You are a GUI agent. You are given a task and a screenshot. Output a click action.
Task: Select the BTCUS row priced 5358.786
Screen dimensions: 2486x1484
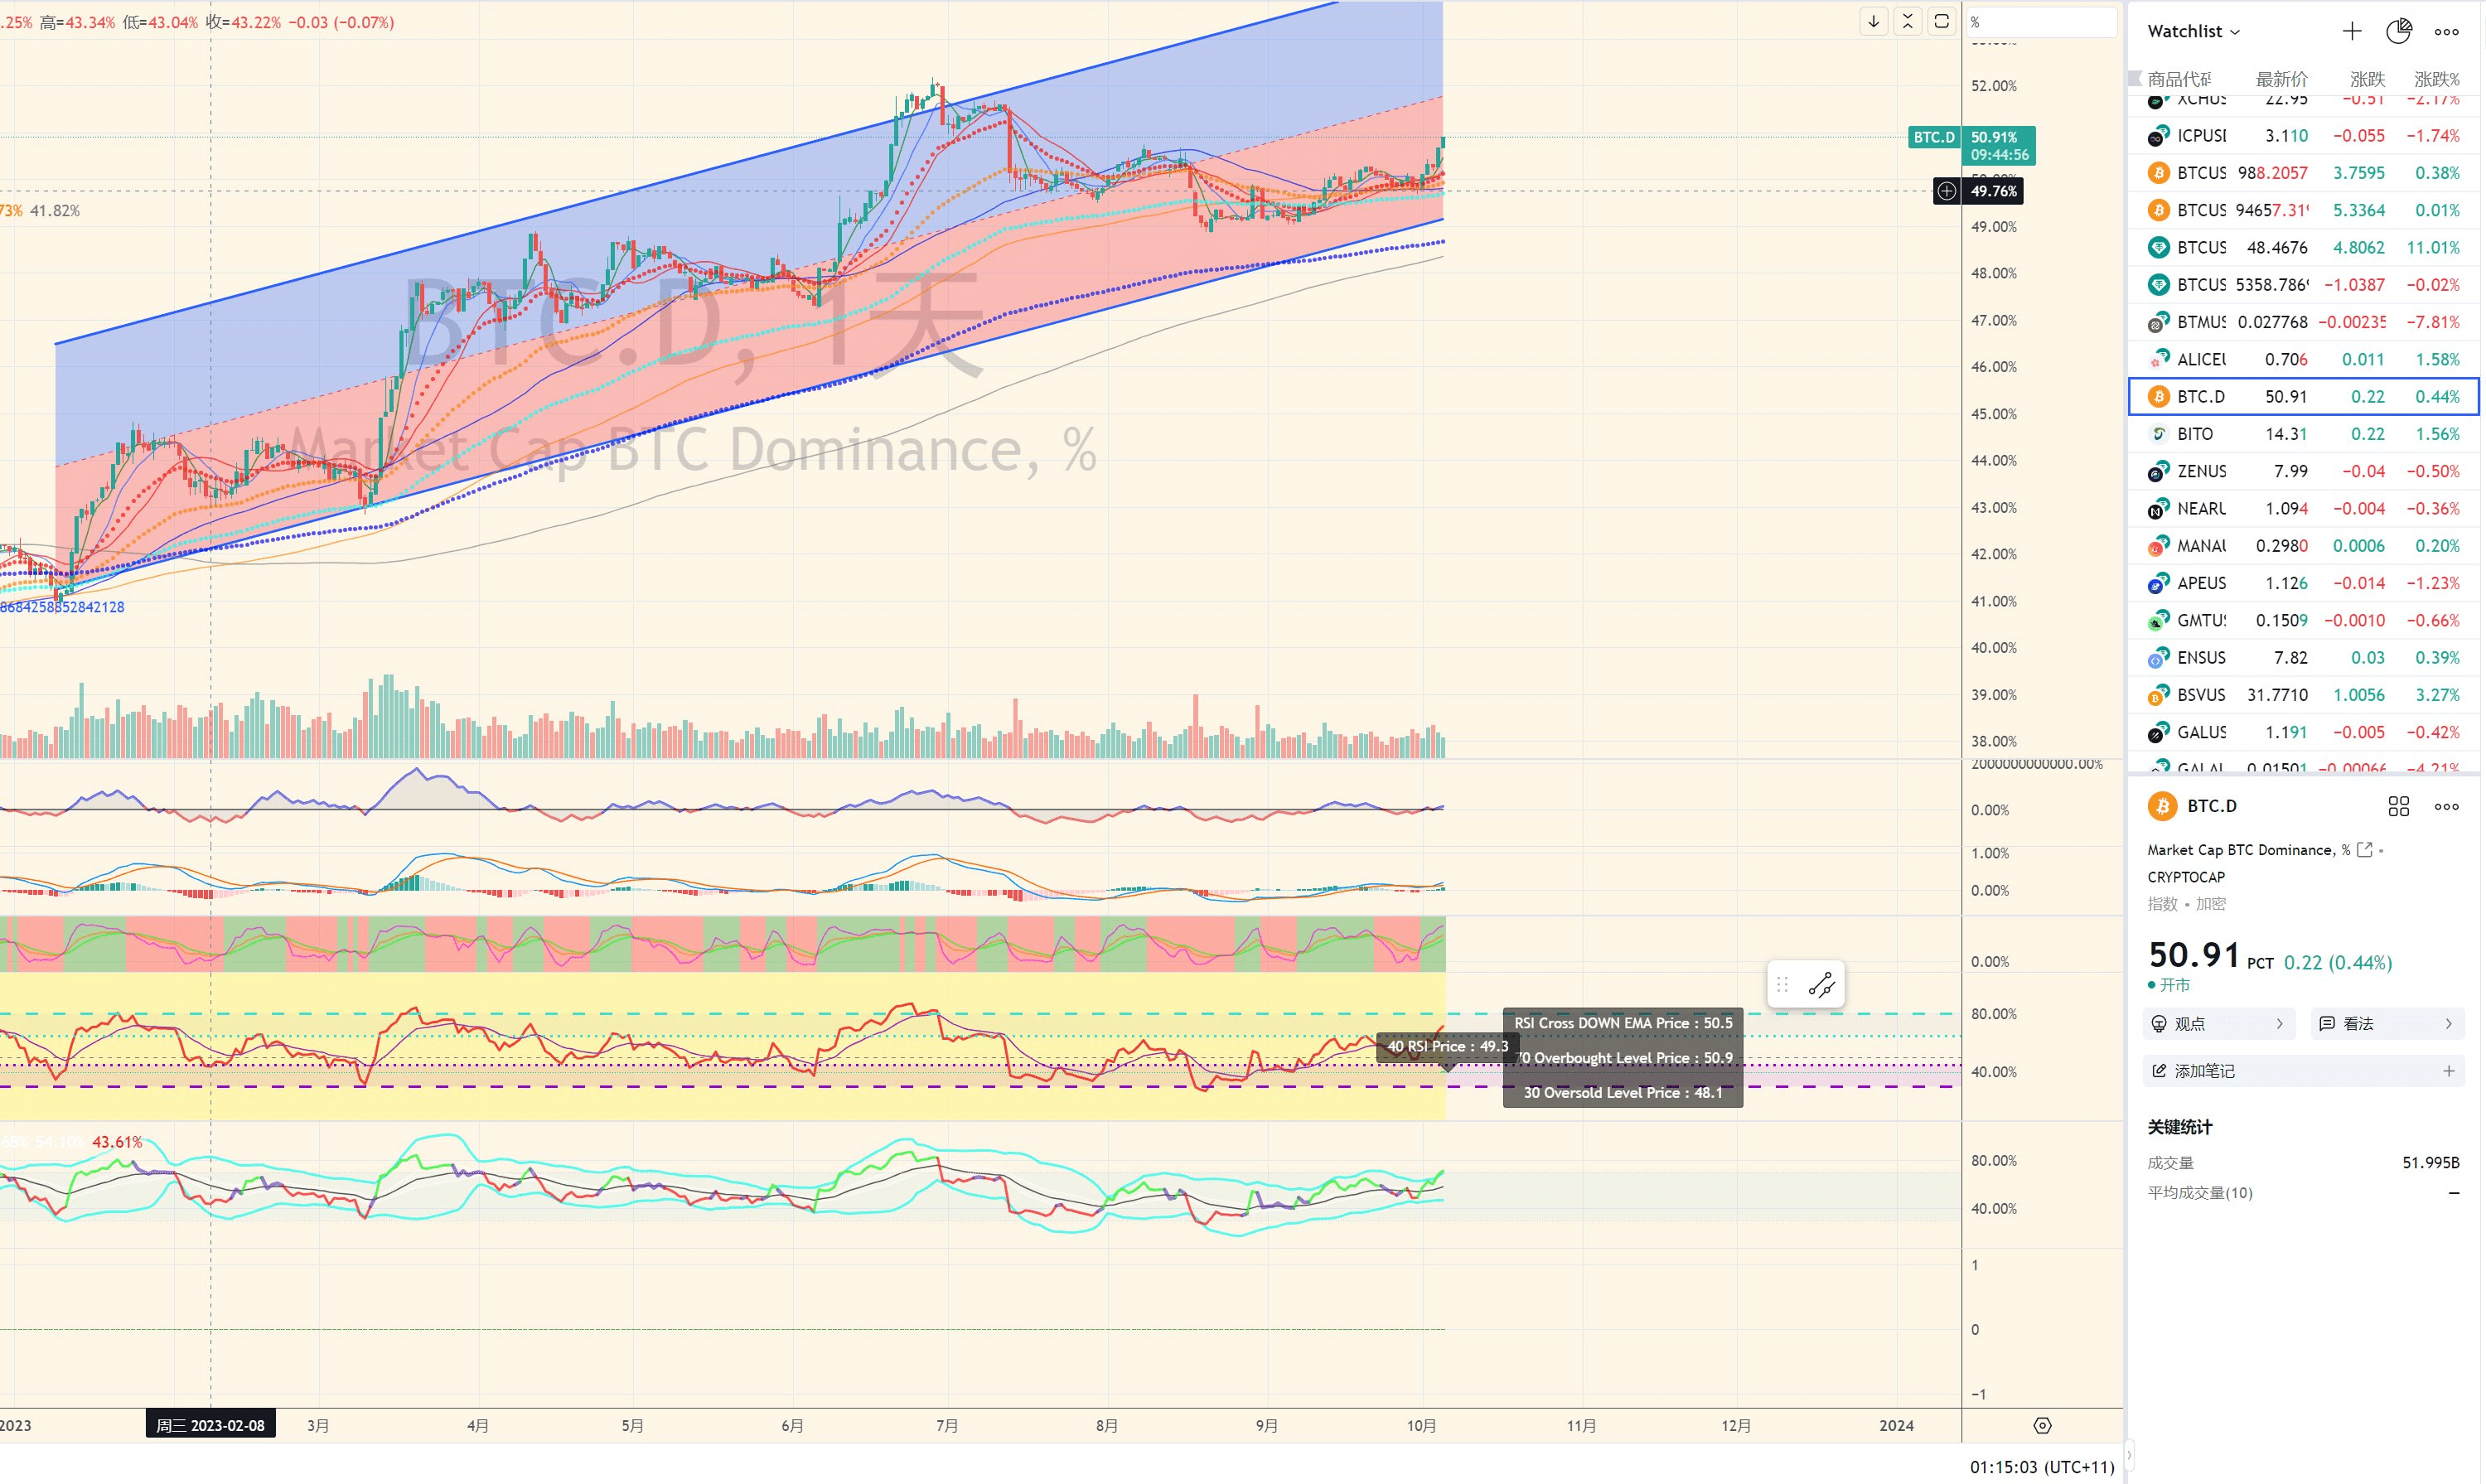tap(2304, 285)
